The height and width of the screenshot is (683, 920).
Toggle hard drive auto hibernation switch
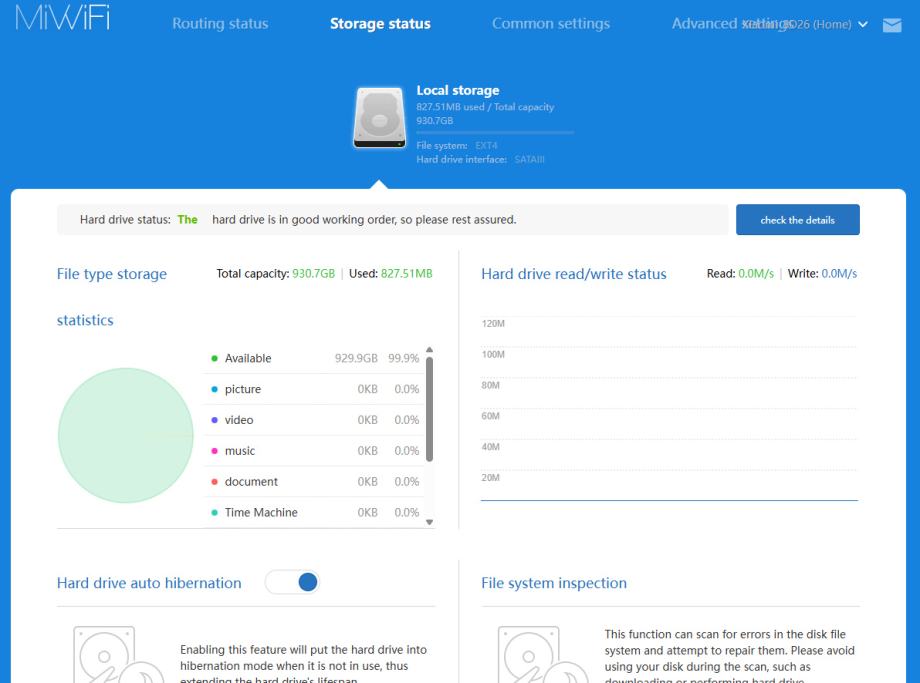pos(292,582)
